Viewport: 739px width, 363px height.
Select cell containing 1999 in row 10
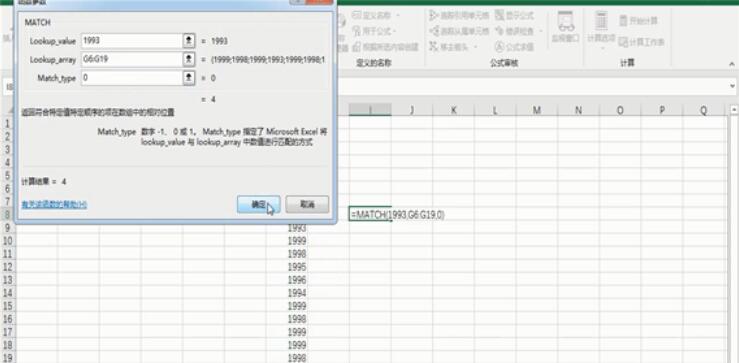click(287, 241)
